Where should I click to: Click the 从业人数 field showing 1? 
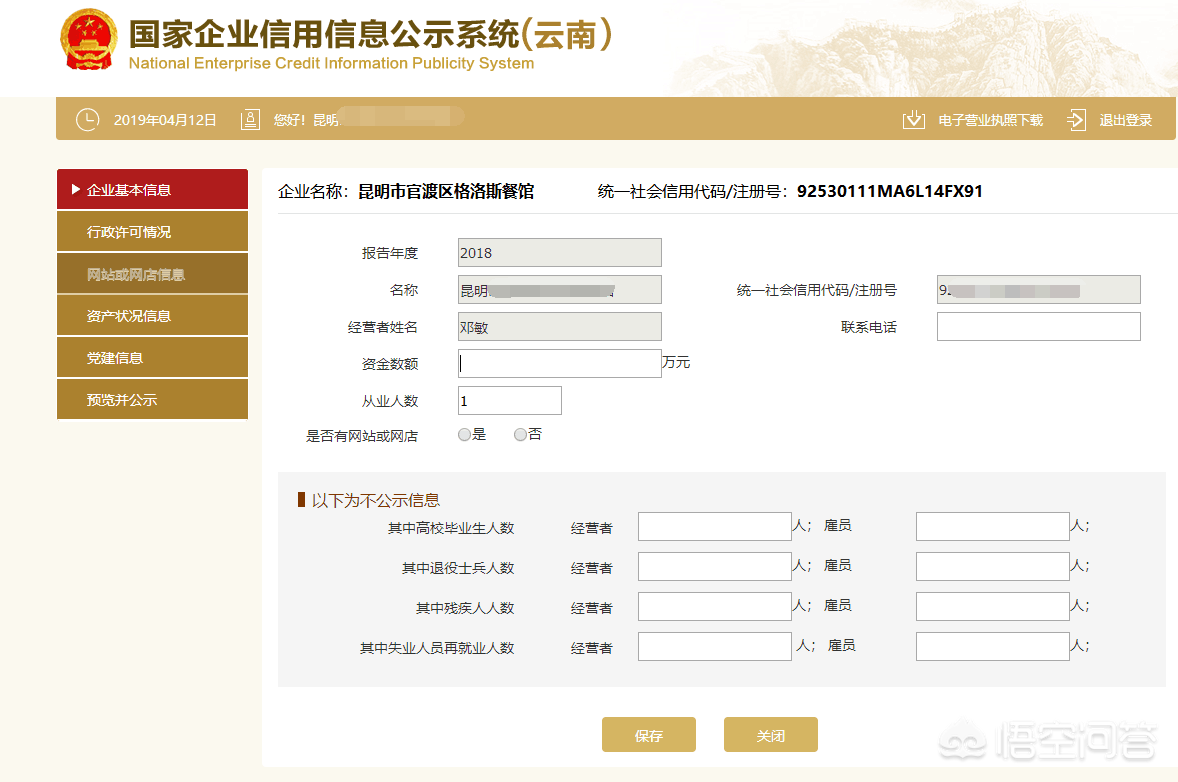click(509, 400)
